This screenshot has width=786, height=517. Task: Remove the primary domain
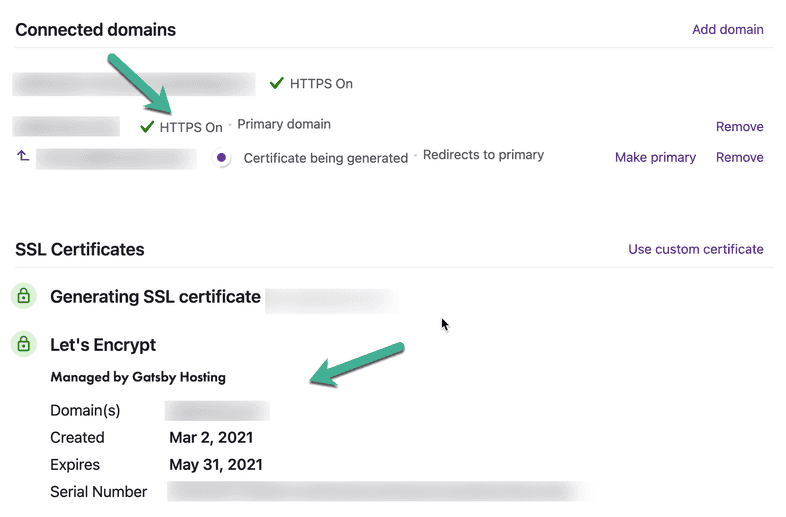[739, 127]
